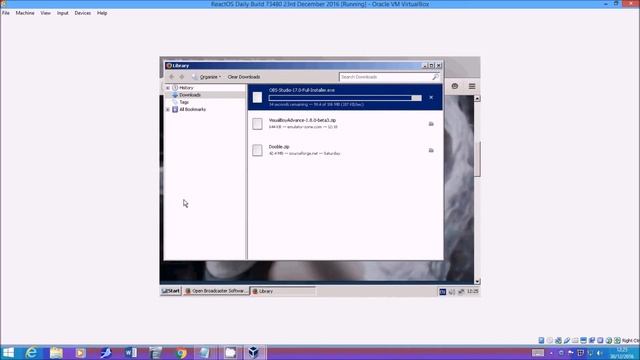Open the Windows Start button
This screenshot has height=360, width=640.
pos(8,353)
